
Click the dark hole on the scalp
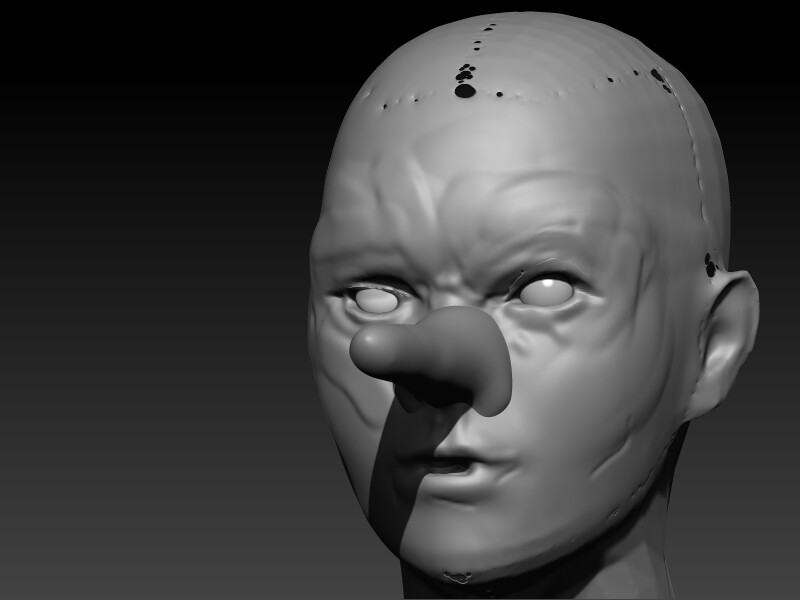tap(466, 90)
